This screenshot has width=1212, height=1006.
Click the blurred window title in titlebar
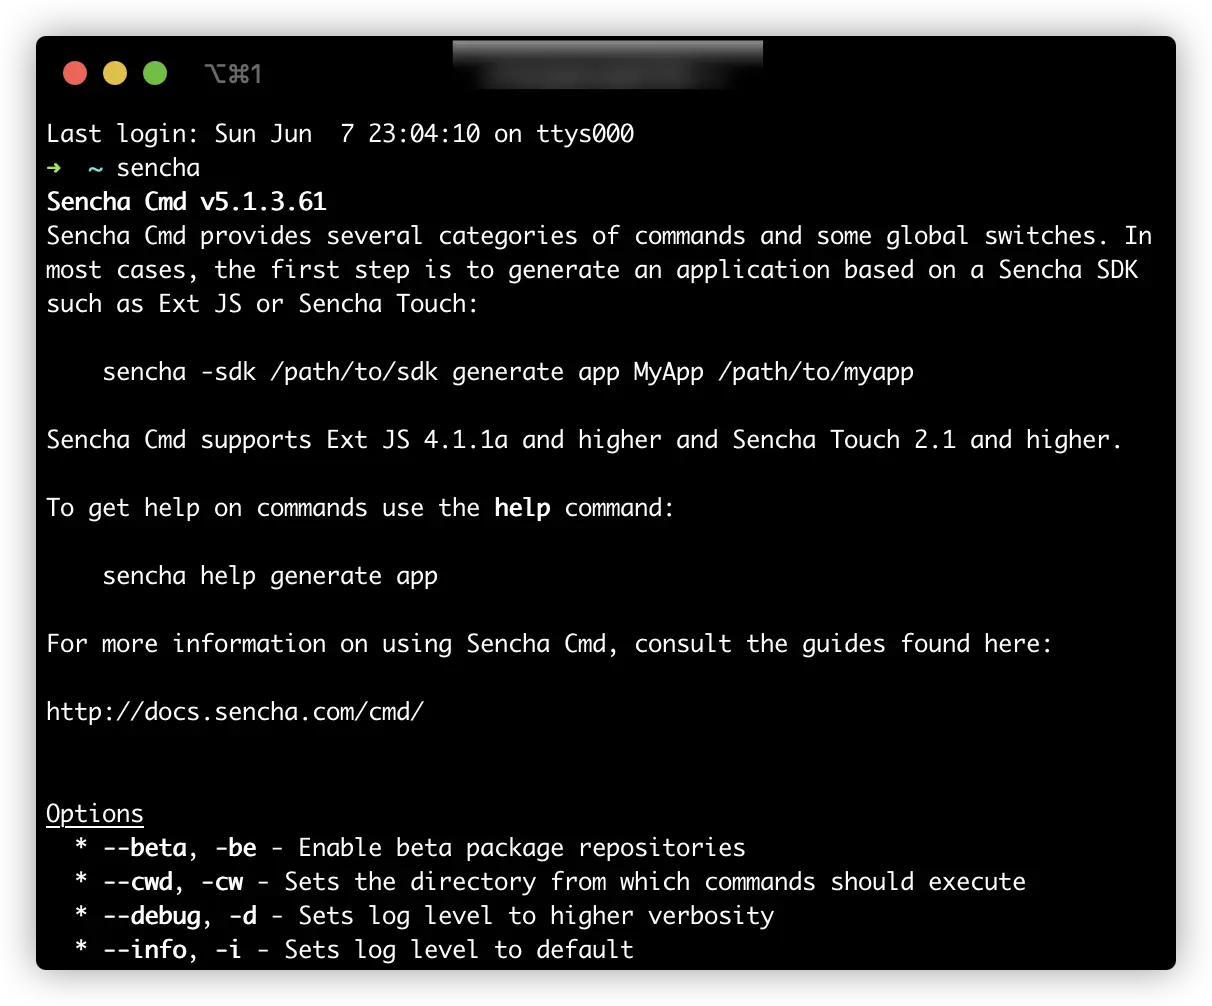click(x=607, y=65)
